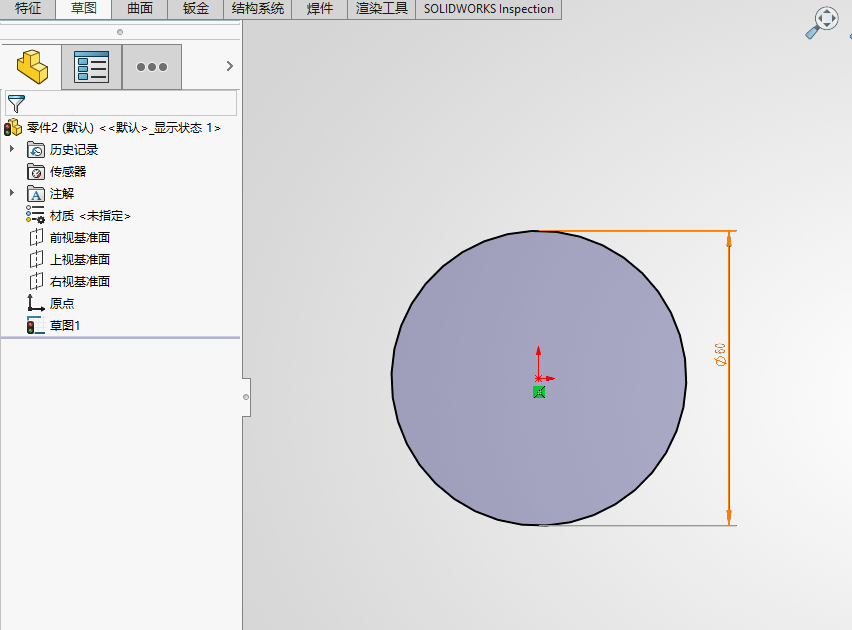Viewport: 852px width, 630px height.
Task: Open the 曲面 tab
Action: 140,9
